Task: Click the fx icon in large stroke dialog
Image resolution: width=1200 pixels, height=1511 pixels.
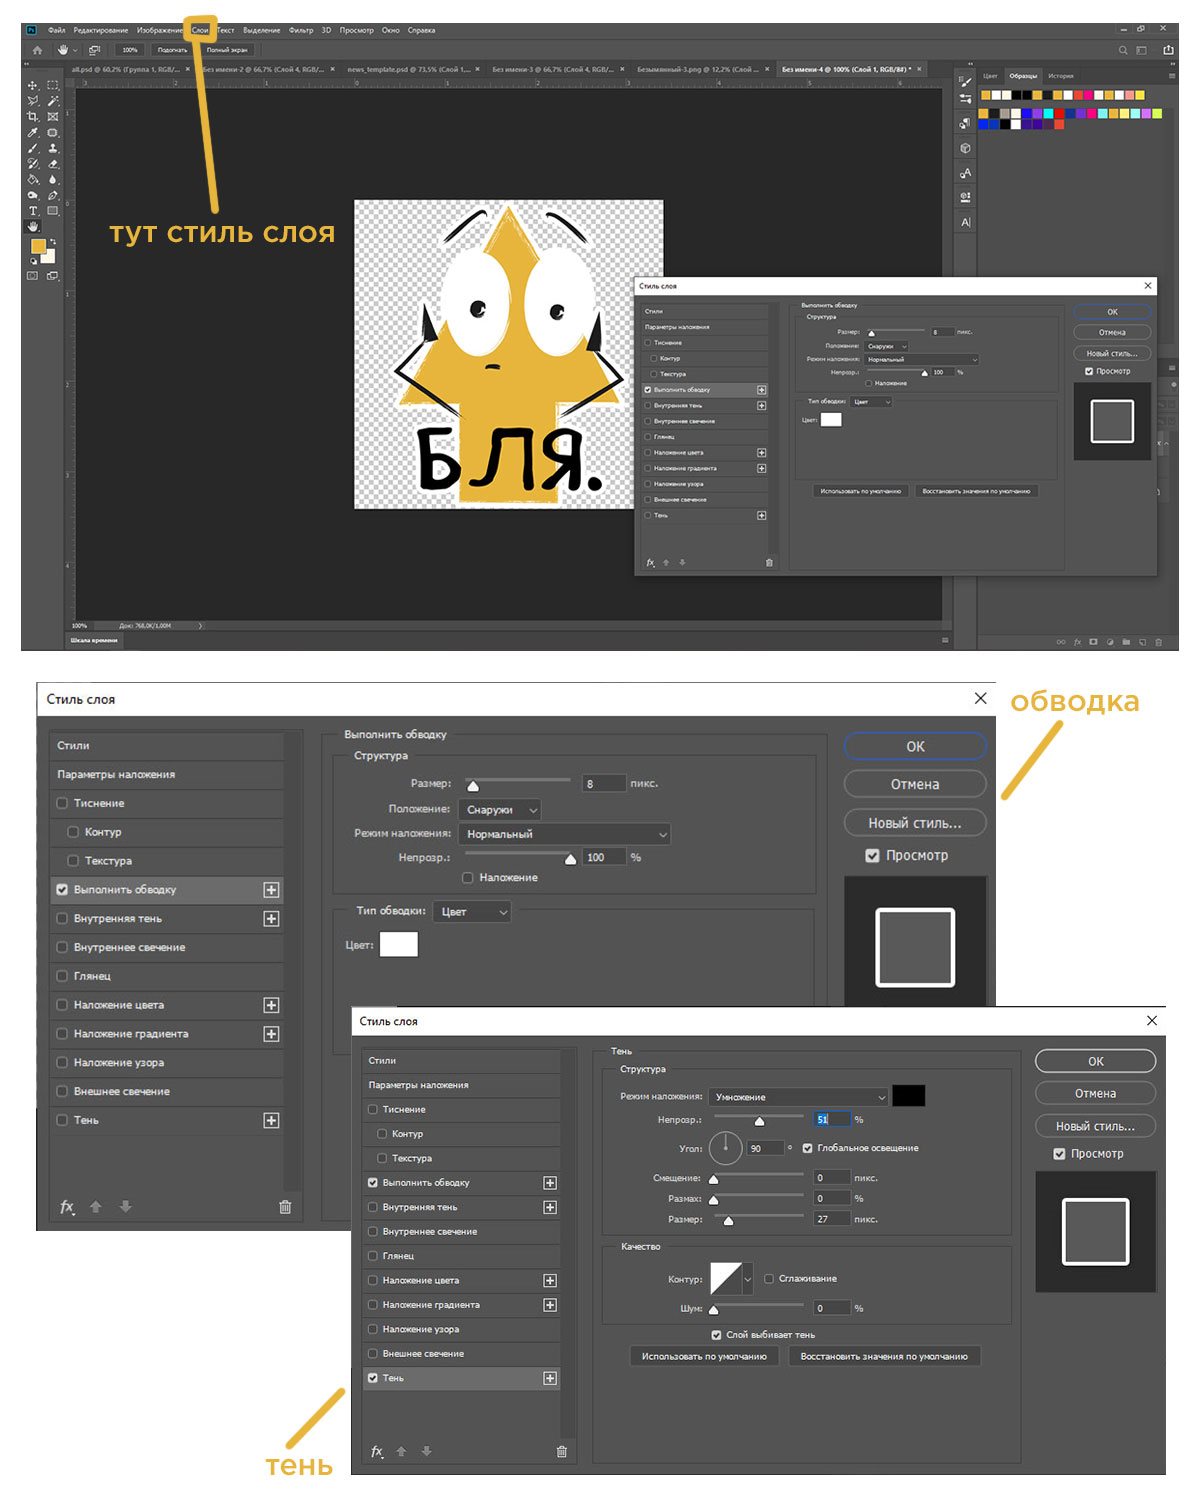Action: (67, 1207)
